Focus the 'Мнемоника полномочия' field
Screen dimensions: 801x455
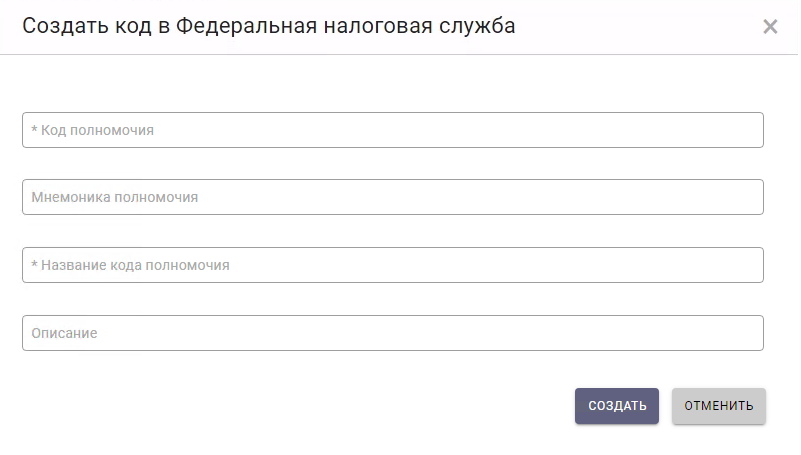tap(392, 197)
